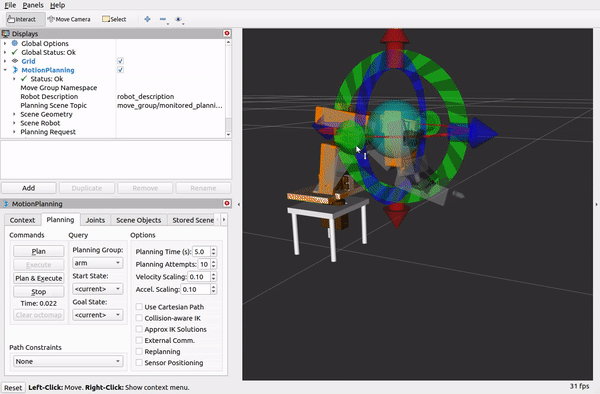Expand the Global Options tree item

5,43
